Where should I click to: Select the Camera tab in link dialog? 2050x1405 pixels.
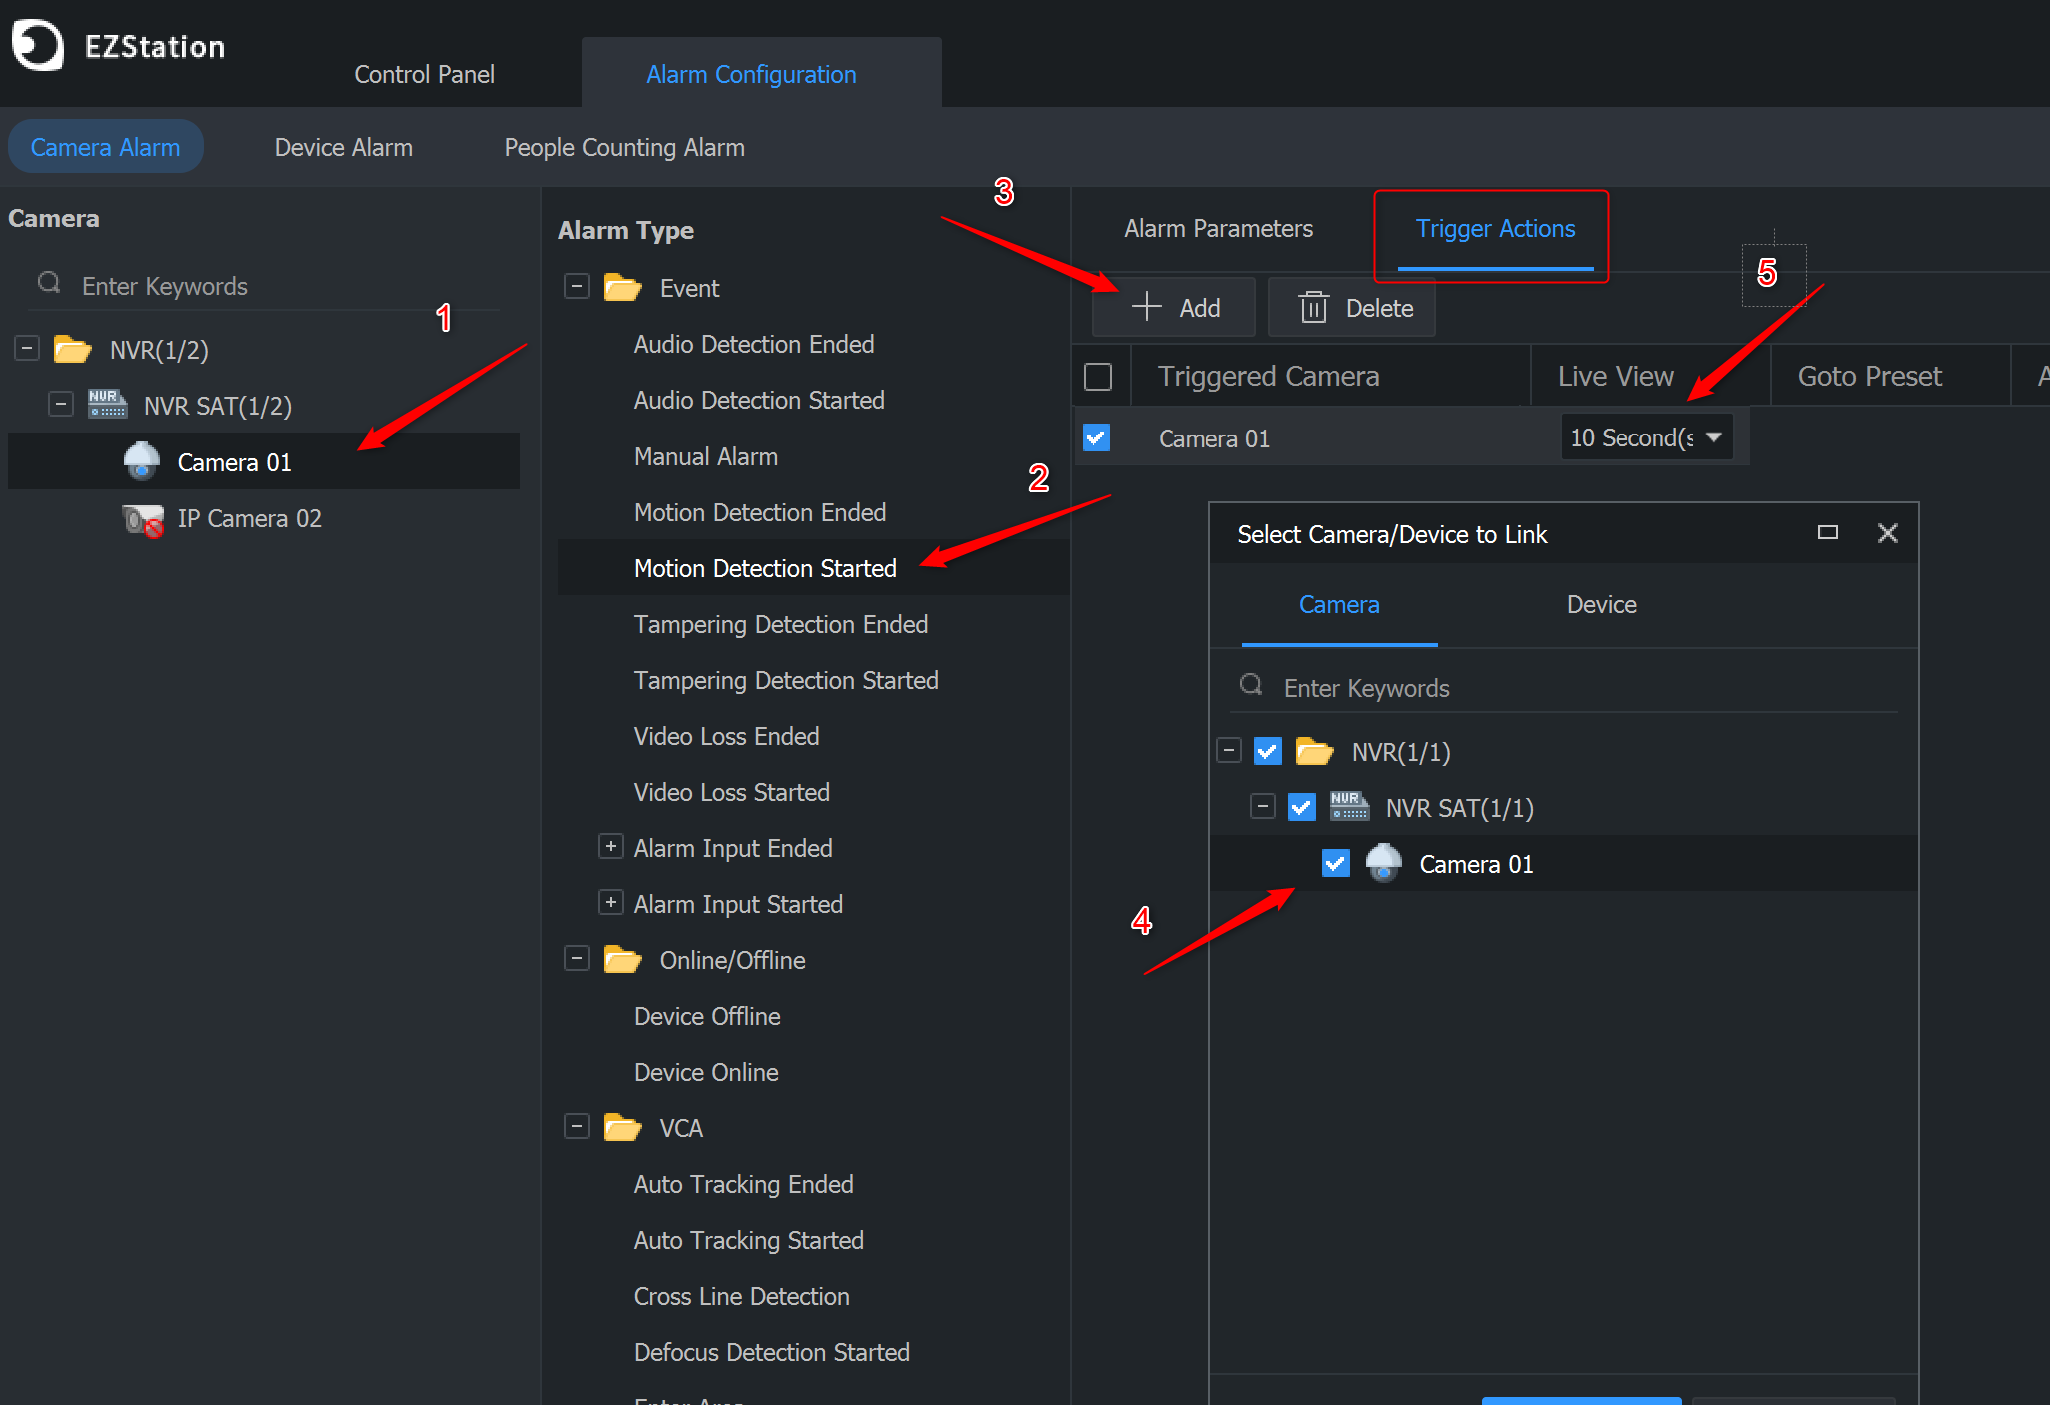coord(1339,605)
